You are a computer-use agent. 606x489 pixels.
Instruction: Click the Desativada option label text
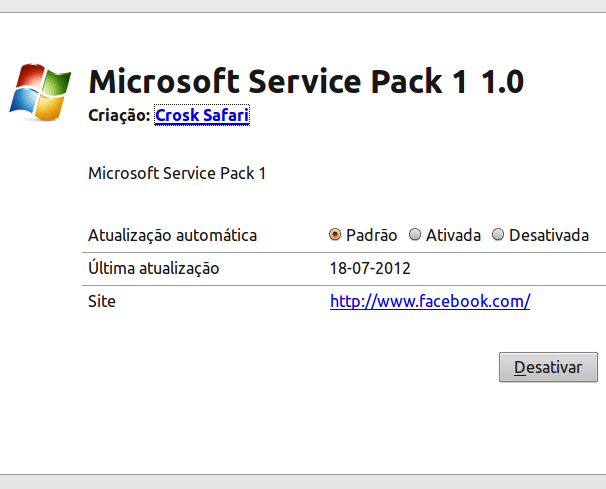tap(549, 236)
